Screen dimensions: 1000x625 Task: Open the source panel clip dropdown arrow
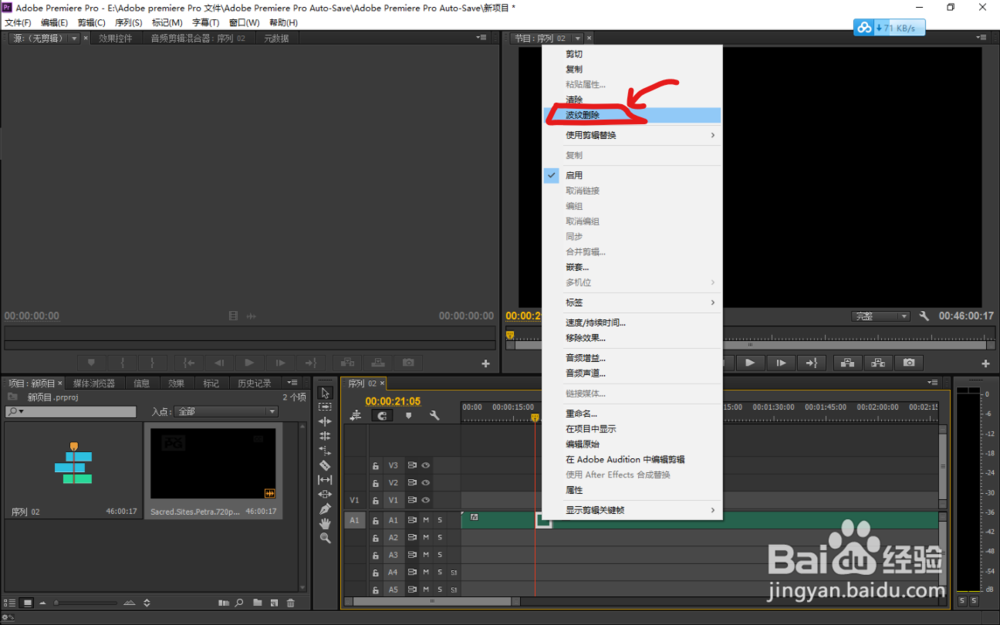pos(74,38)
